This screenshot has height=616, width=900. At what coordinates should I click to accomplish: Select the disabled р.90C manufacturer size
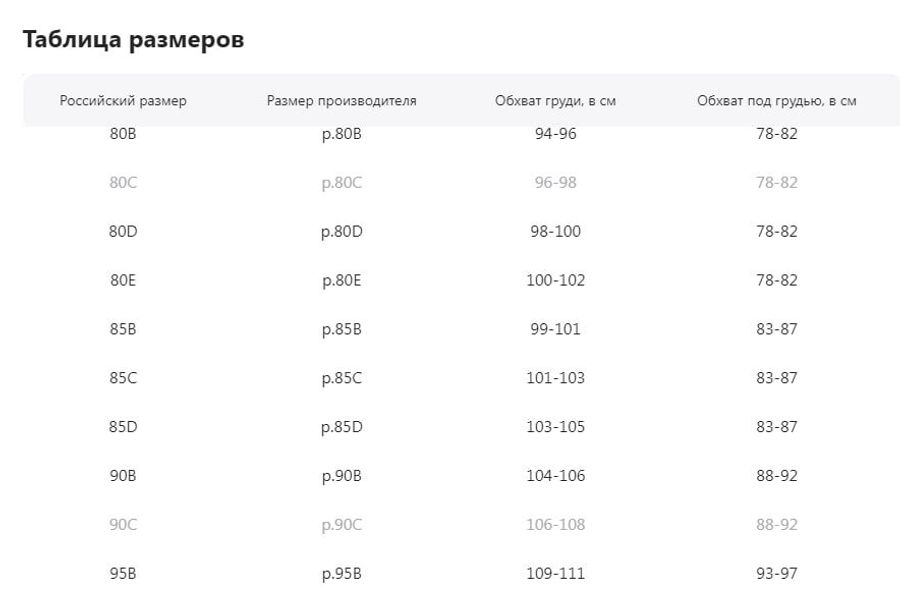[x=342, y=525]
